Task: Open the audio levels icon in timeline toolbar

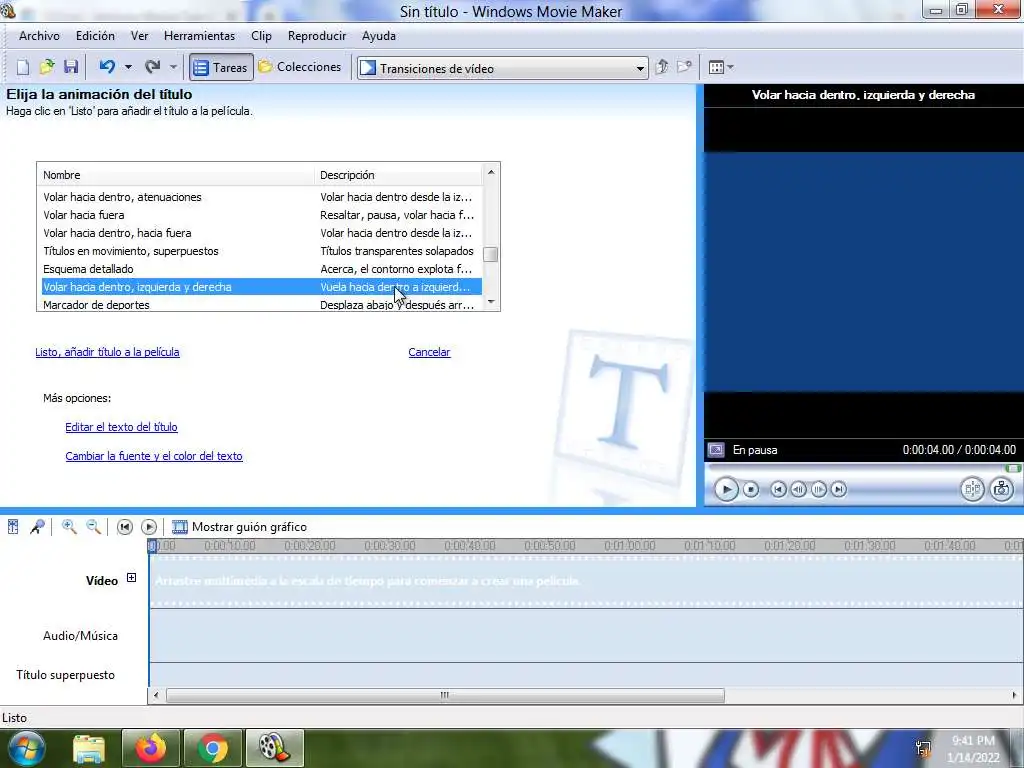Action: [x=13, y=526]
